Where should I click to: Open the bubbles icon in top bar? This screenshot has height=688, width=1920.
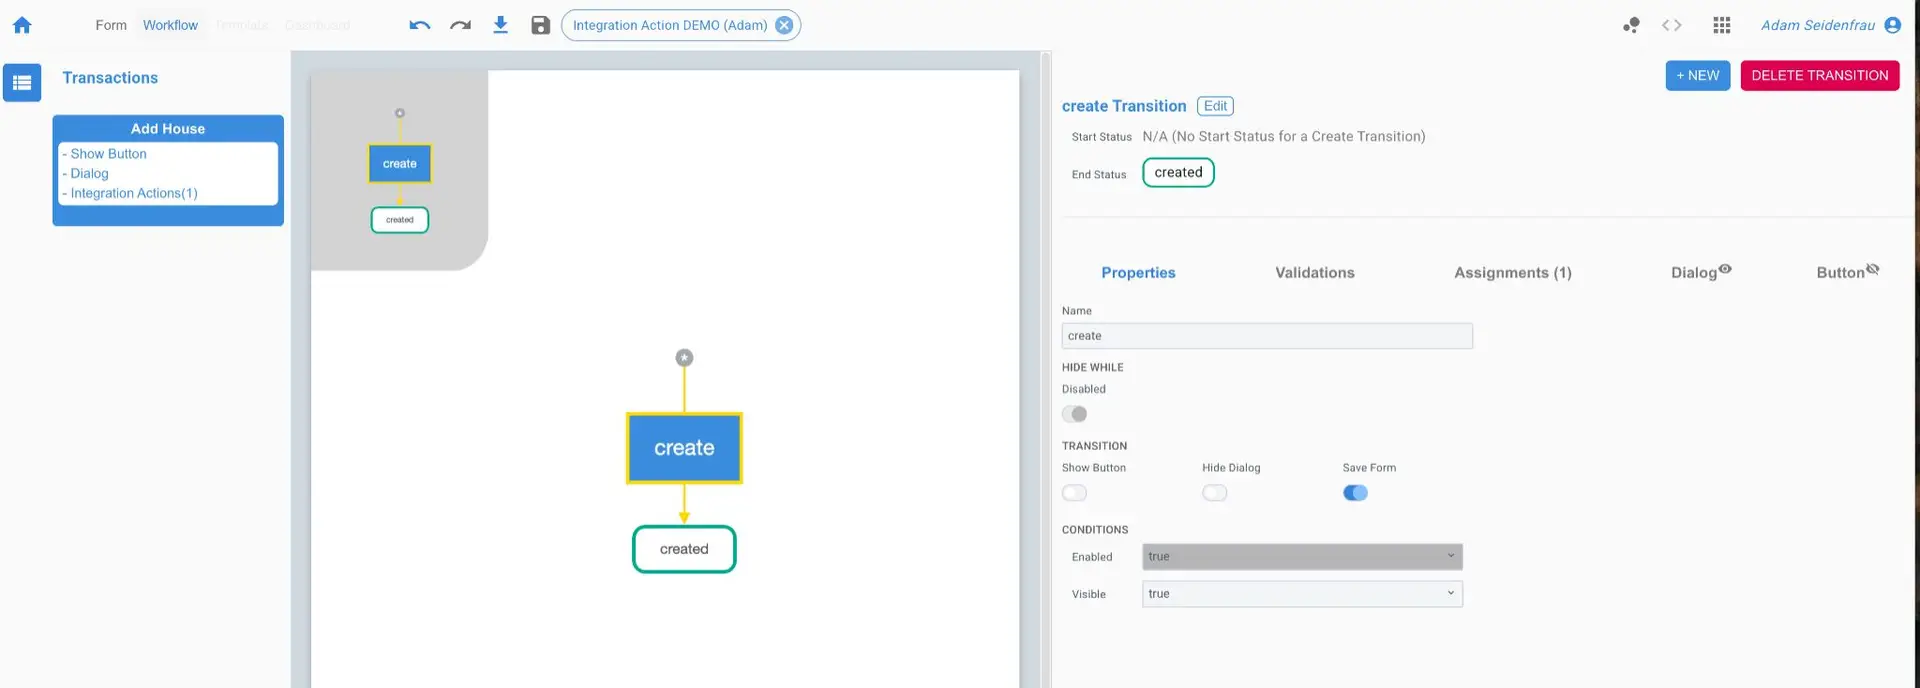(1631, 25)
